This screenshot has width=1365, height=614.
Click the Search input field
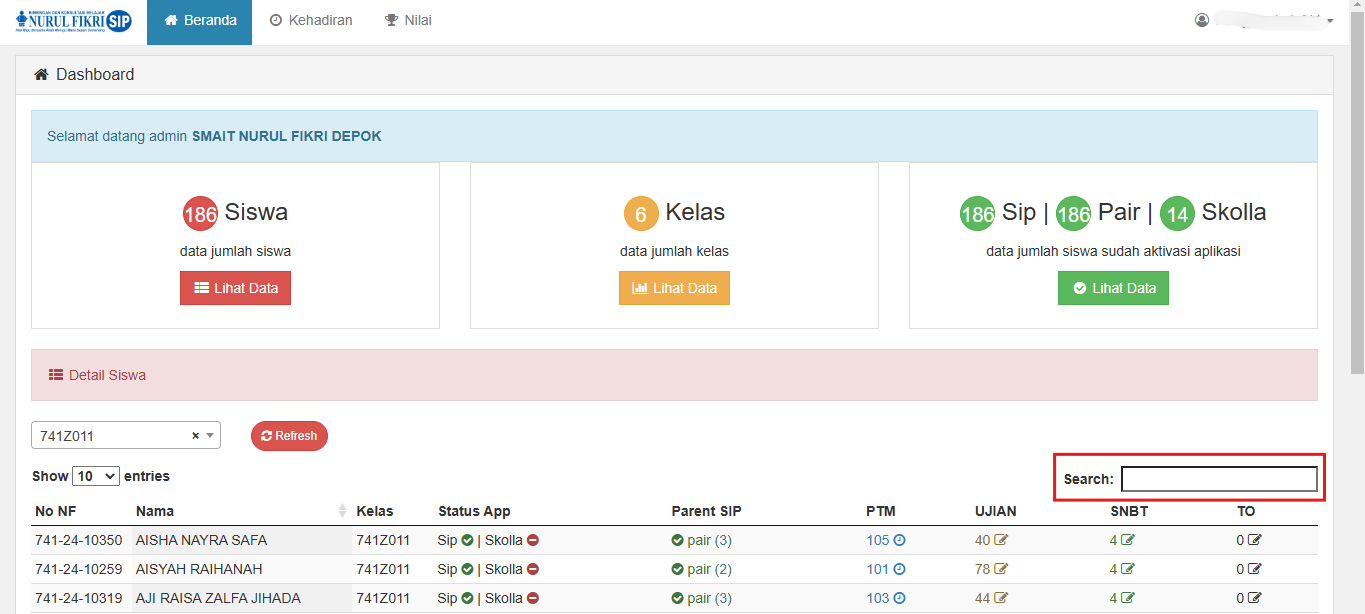point(1218,479)
